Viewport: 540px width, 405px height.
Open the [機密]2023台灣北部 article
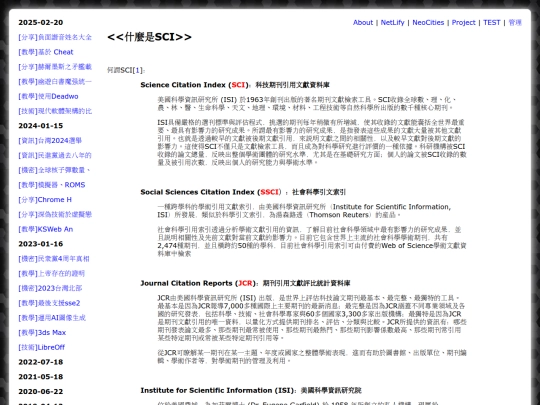tap(50, 288)
